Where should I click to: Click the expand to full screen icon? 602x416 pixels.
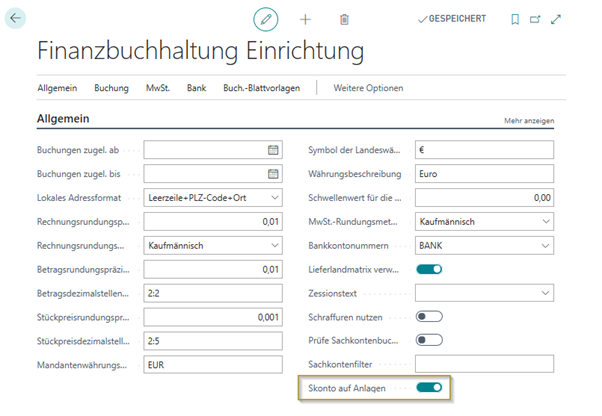point(556,18)
